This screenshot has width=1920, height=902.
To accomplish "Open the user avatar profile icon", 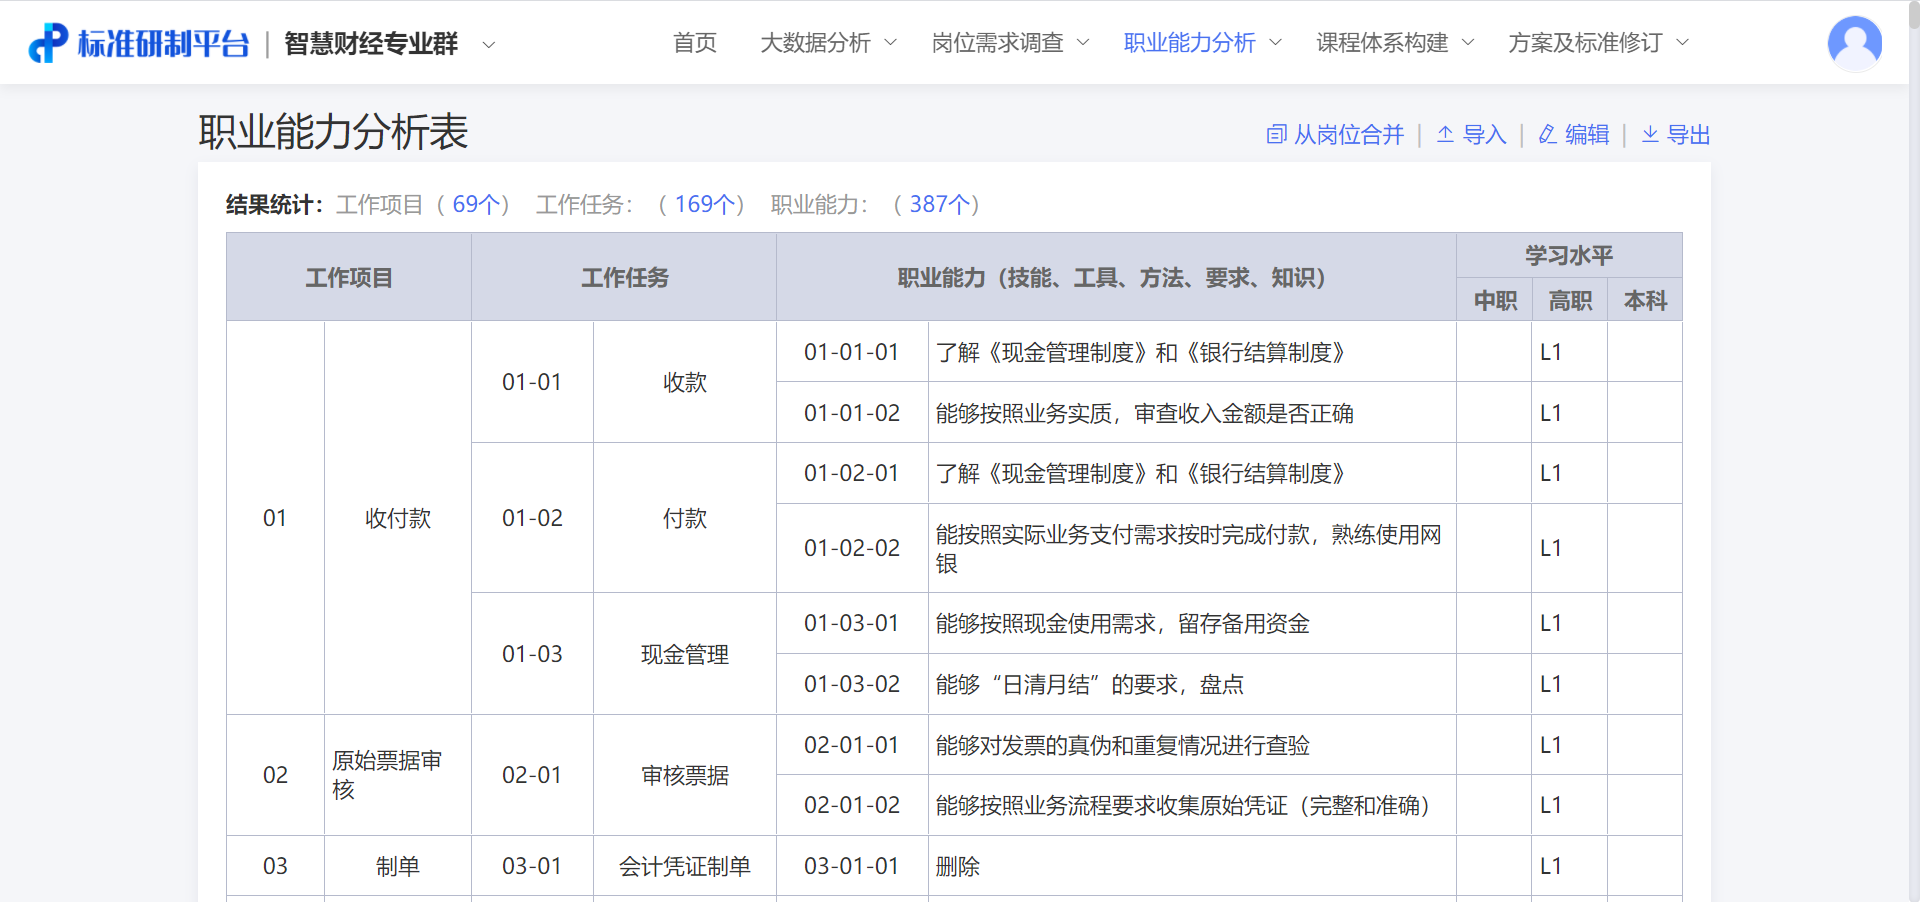I will coord(1854,43).
